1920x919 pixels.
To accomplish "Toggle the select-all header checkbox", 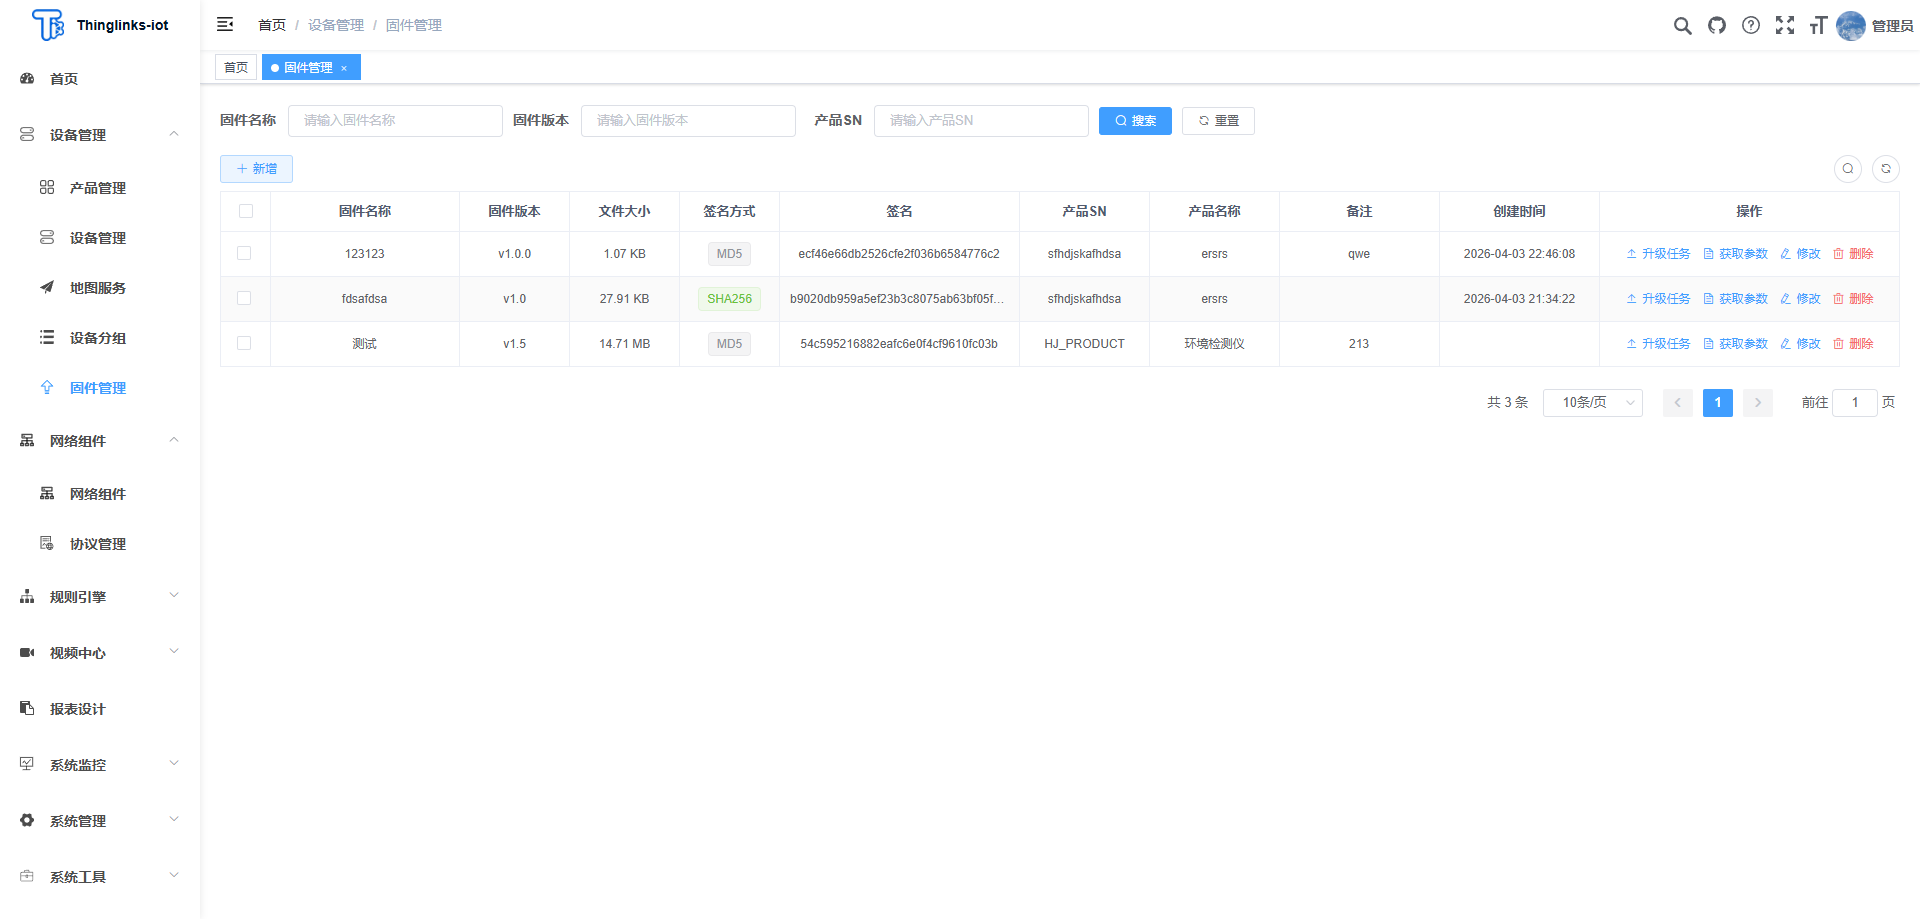I will click(x=246, y=211).
